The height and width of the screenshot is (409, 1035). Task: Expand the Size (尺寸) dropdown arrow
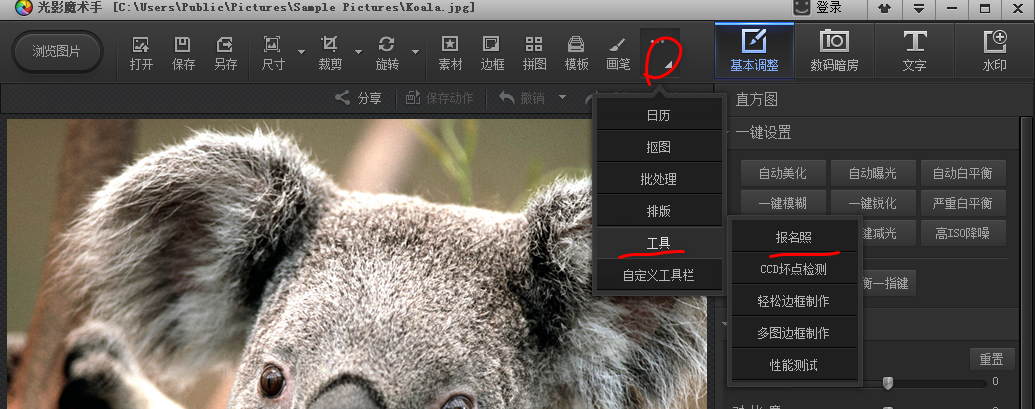(301, 52)
